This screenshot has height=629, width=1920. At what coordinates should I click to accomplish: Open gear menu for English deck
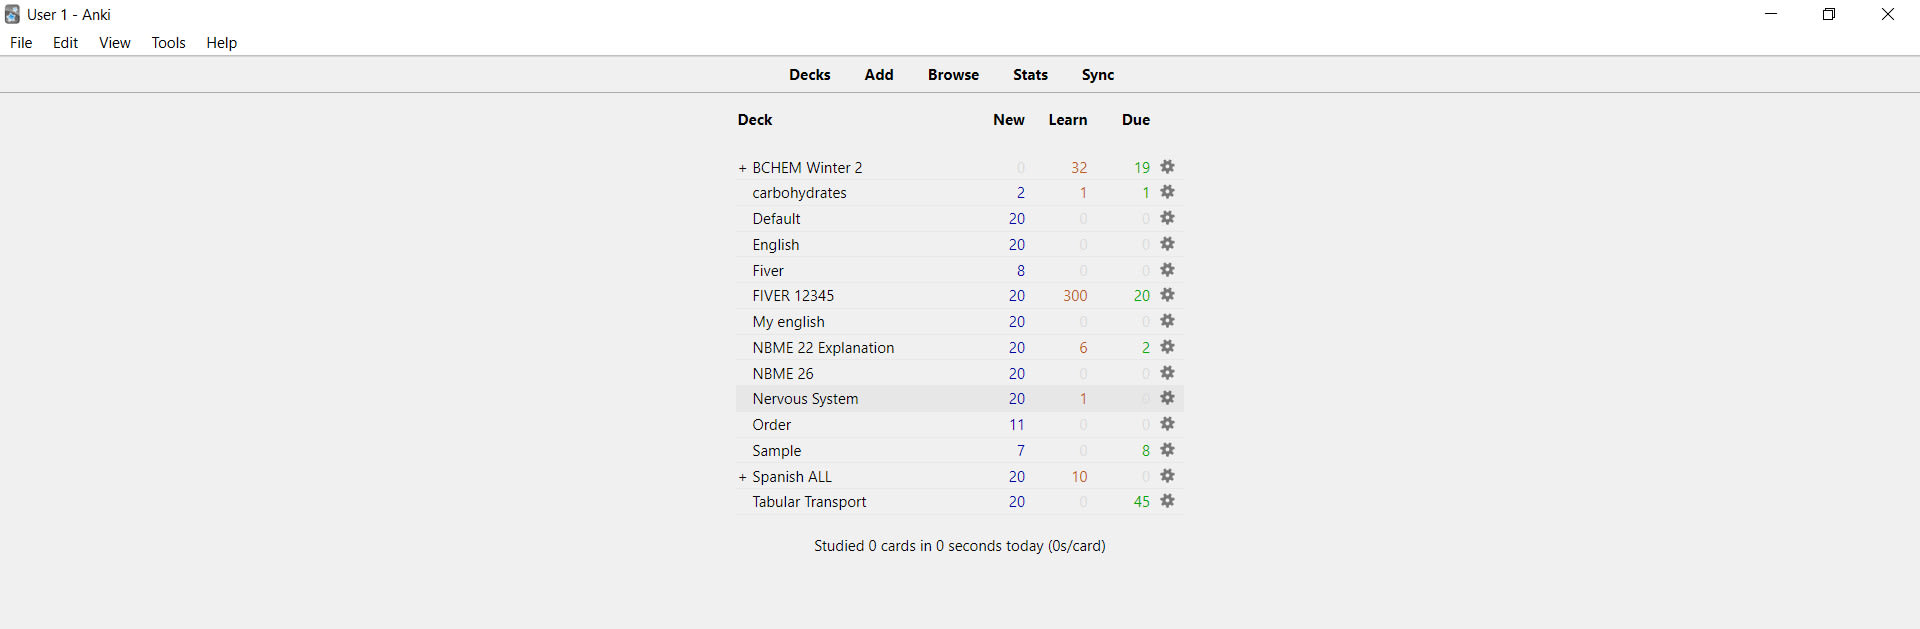pos(1168,244)
